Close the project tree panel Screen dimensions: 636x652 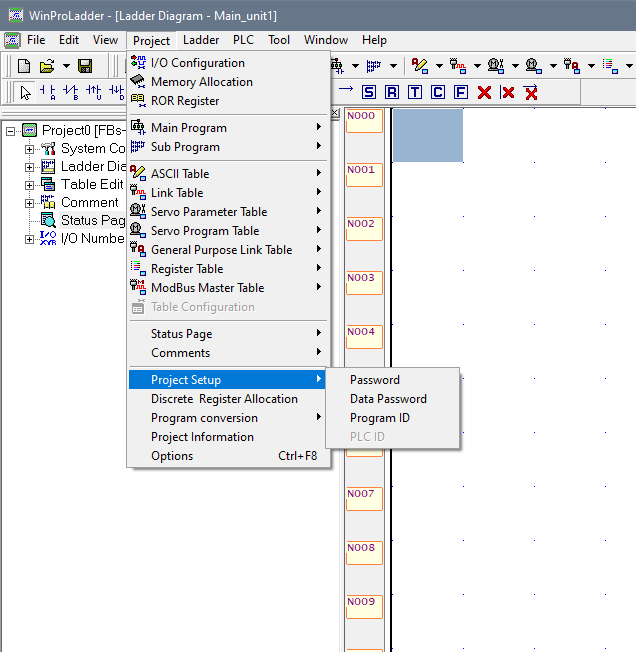(x=335, y=113)
